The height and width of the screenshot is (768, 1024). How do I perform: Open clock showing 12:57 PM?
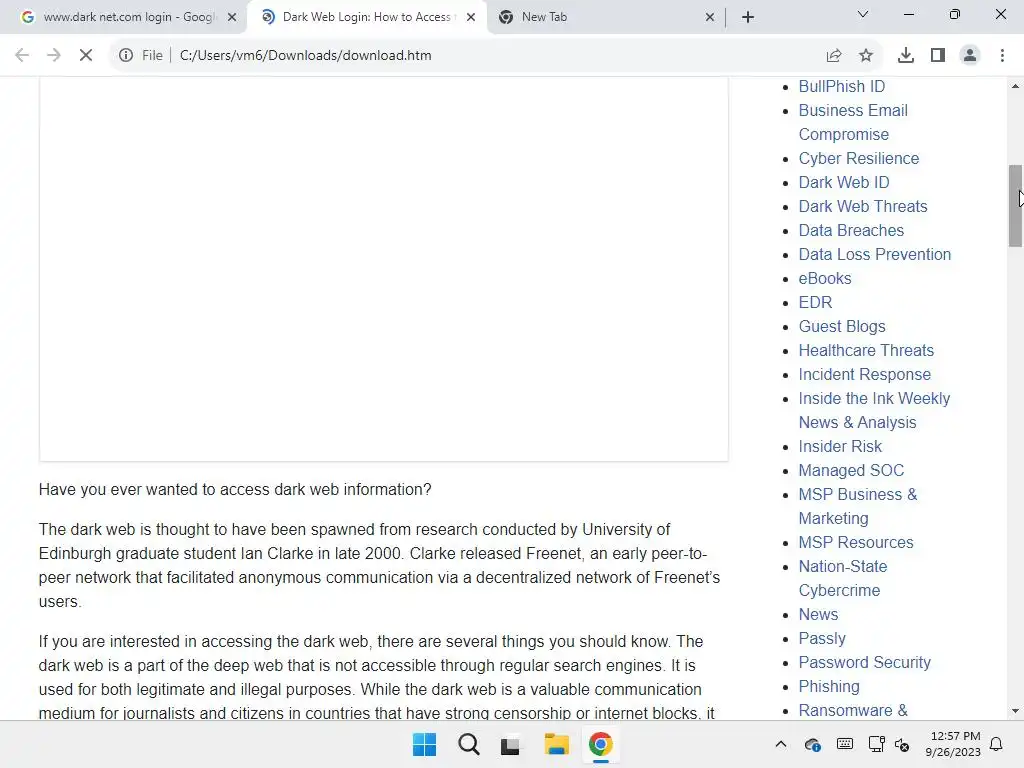953,744
